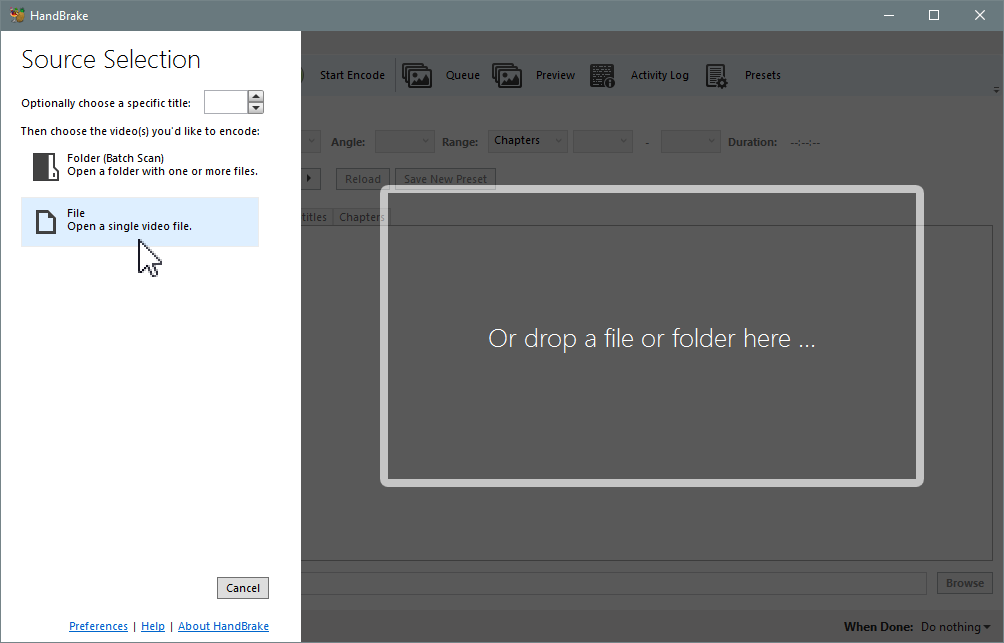Image resolution: width=1004 pixels, height=643 pixels.
Task: Choose Folder (Batch Scan) source option
Action: [x=140, y=165]
